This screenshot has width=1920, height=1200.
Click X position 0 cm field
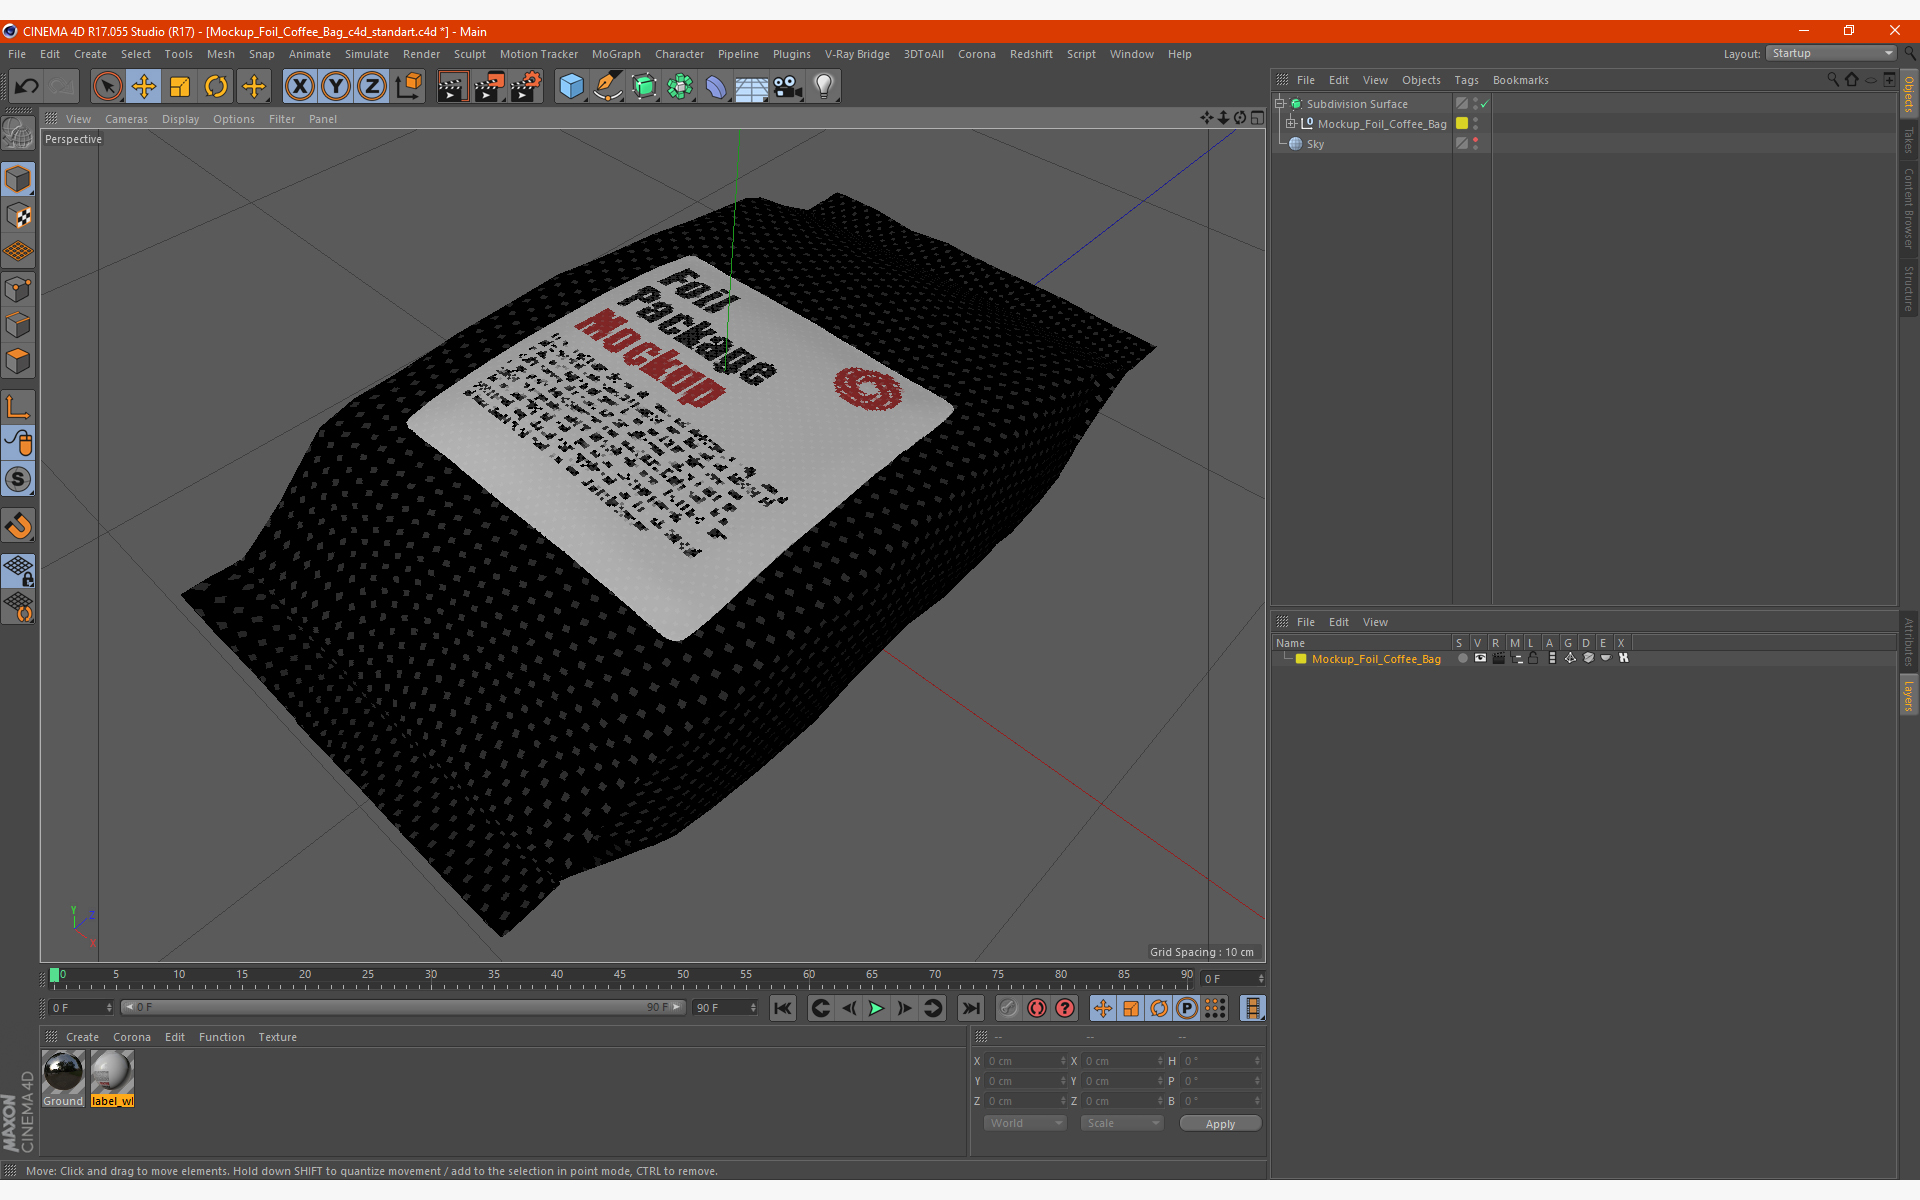pos(1026,1061)
